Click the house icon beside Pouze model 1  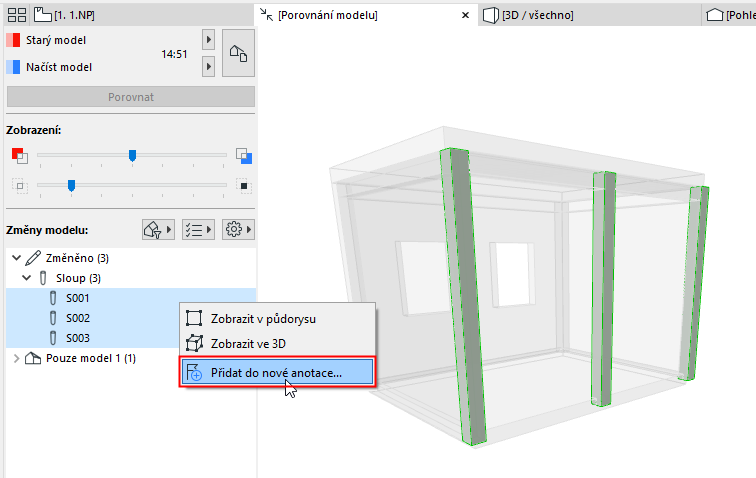click(x=33, y=358)
